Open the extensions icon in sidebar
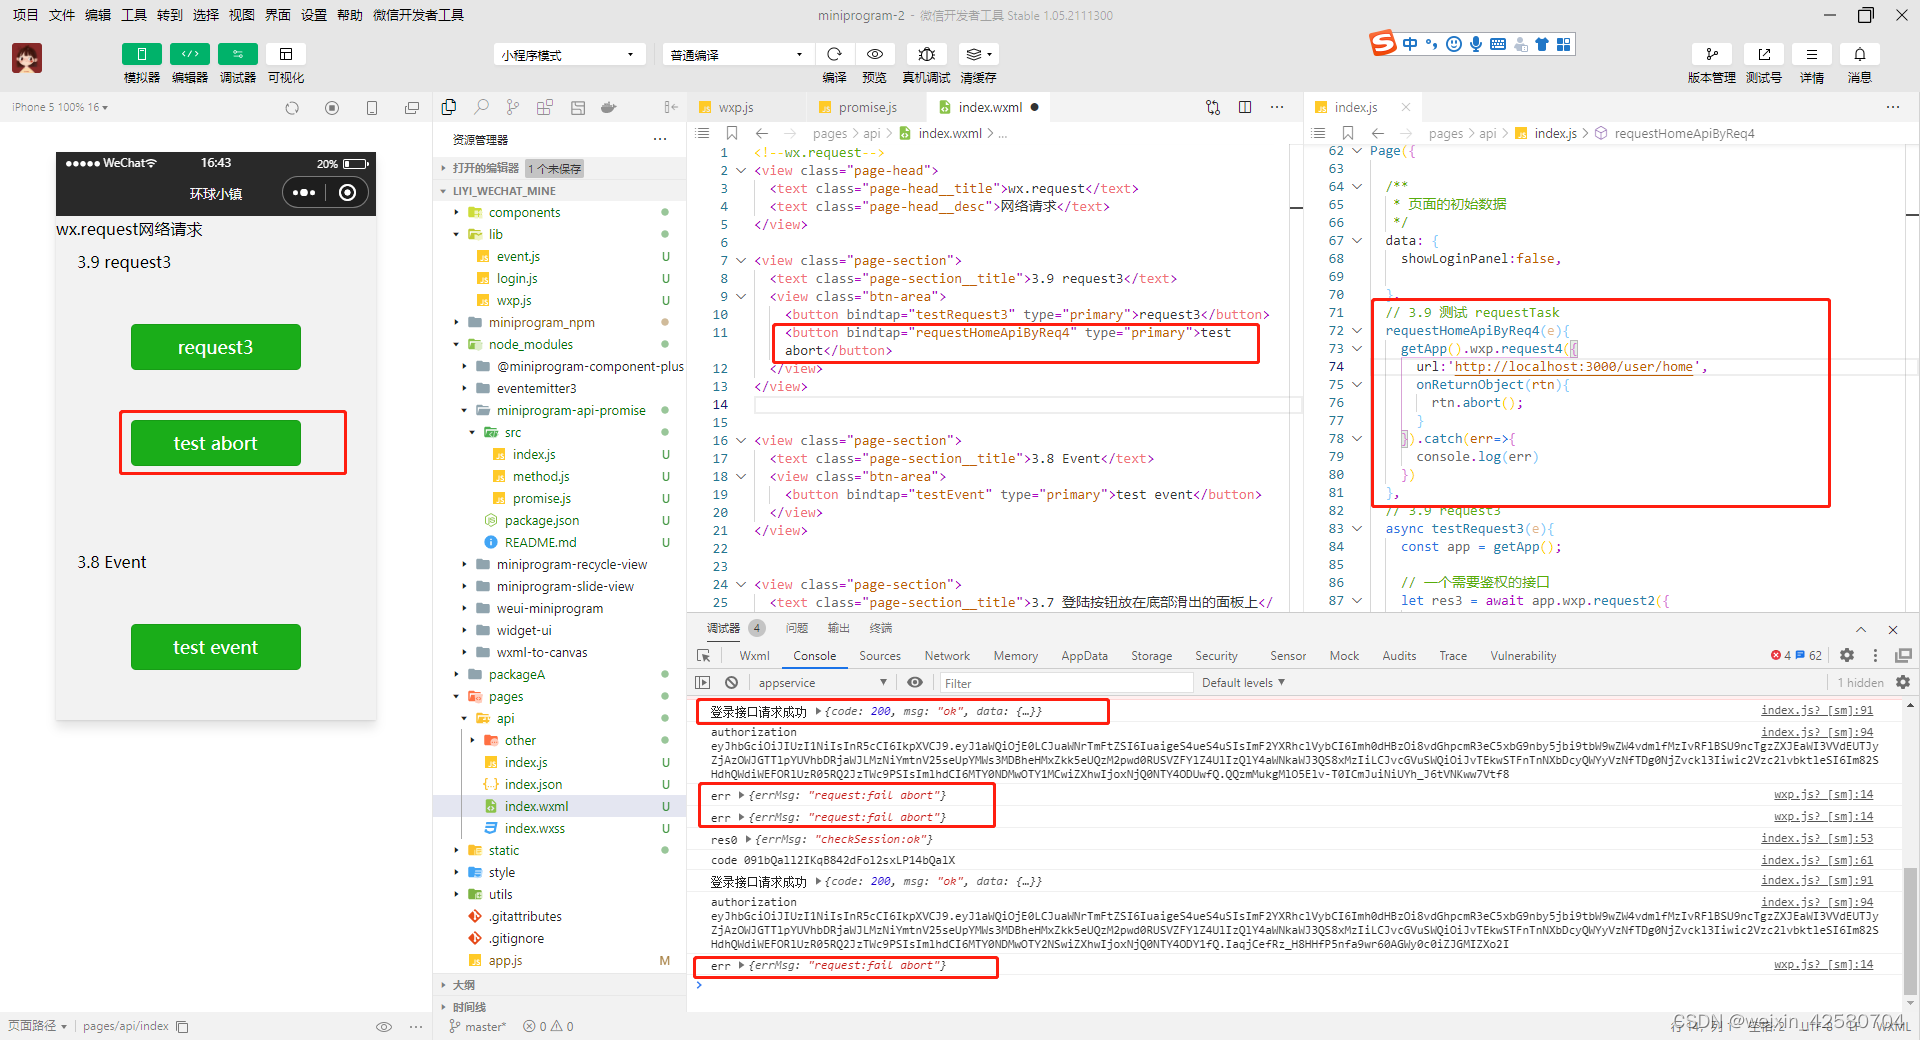The image size is (1920, 1040). [x=545, y=107]
